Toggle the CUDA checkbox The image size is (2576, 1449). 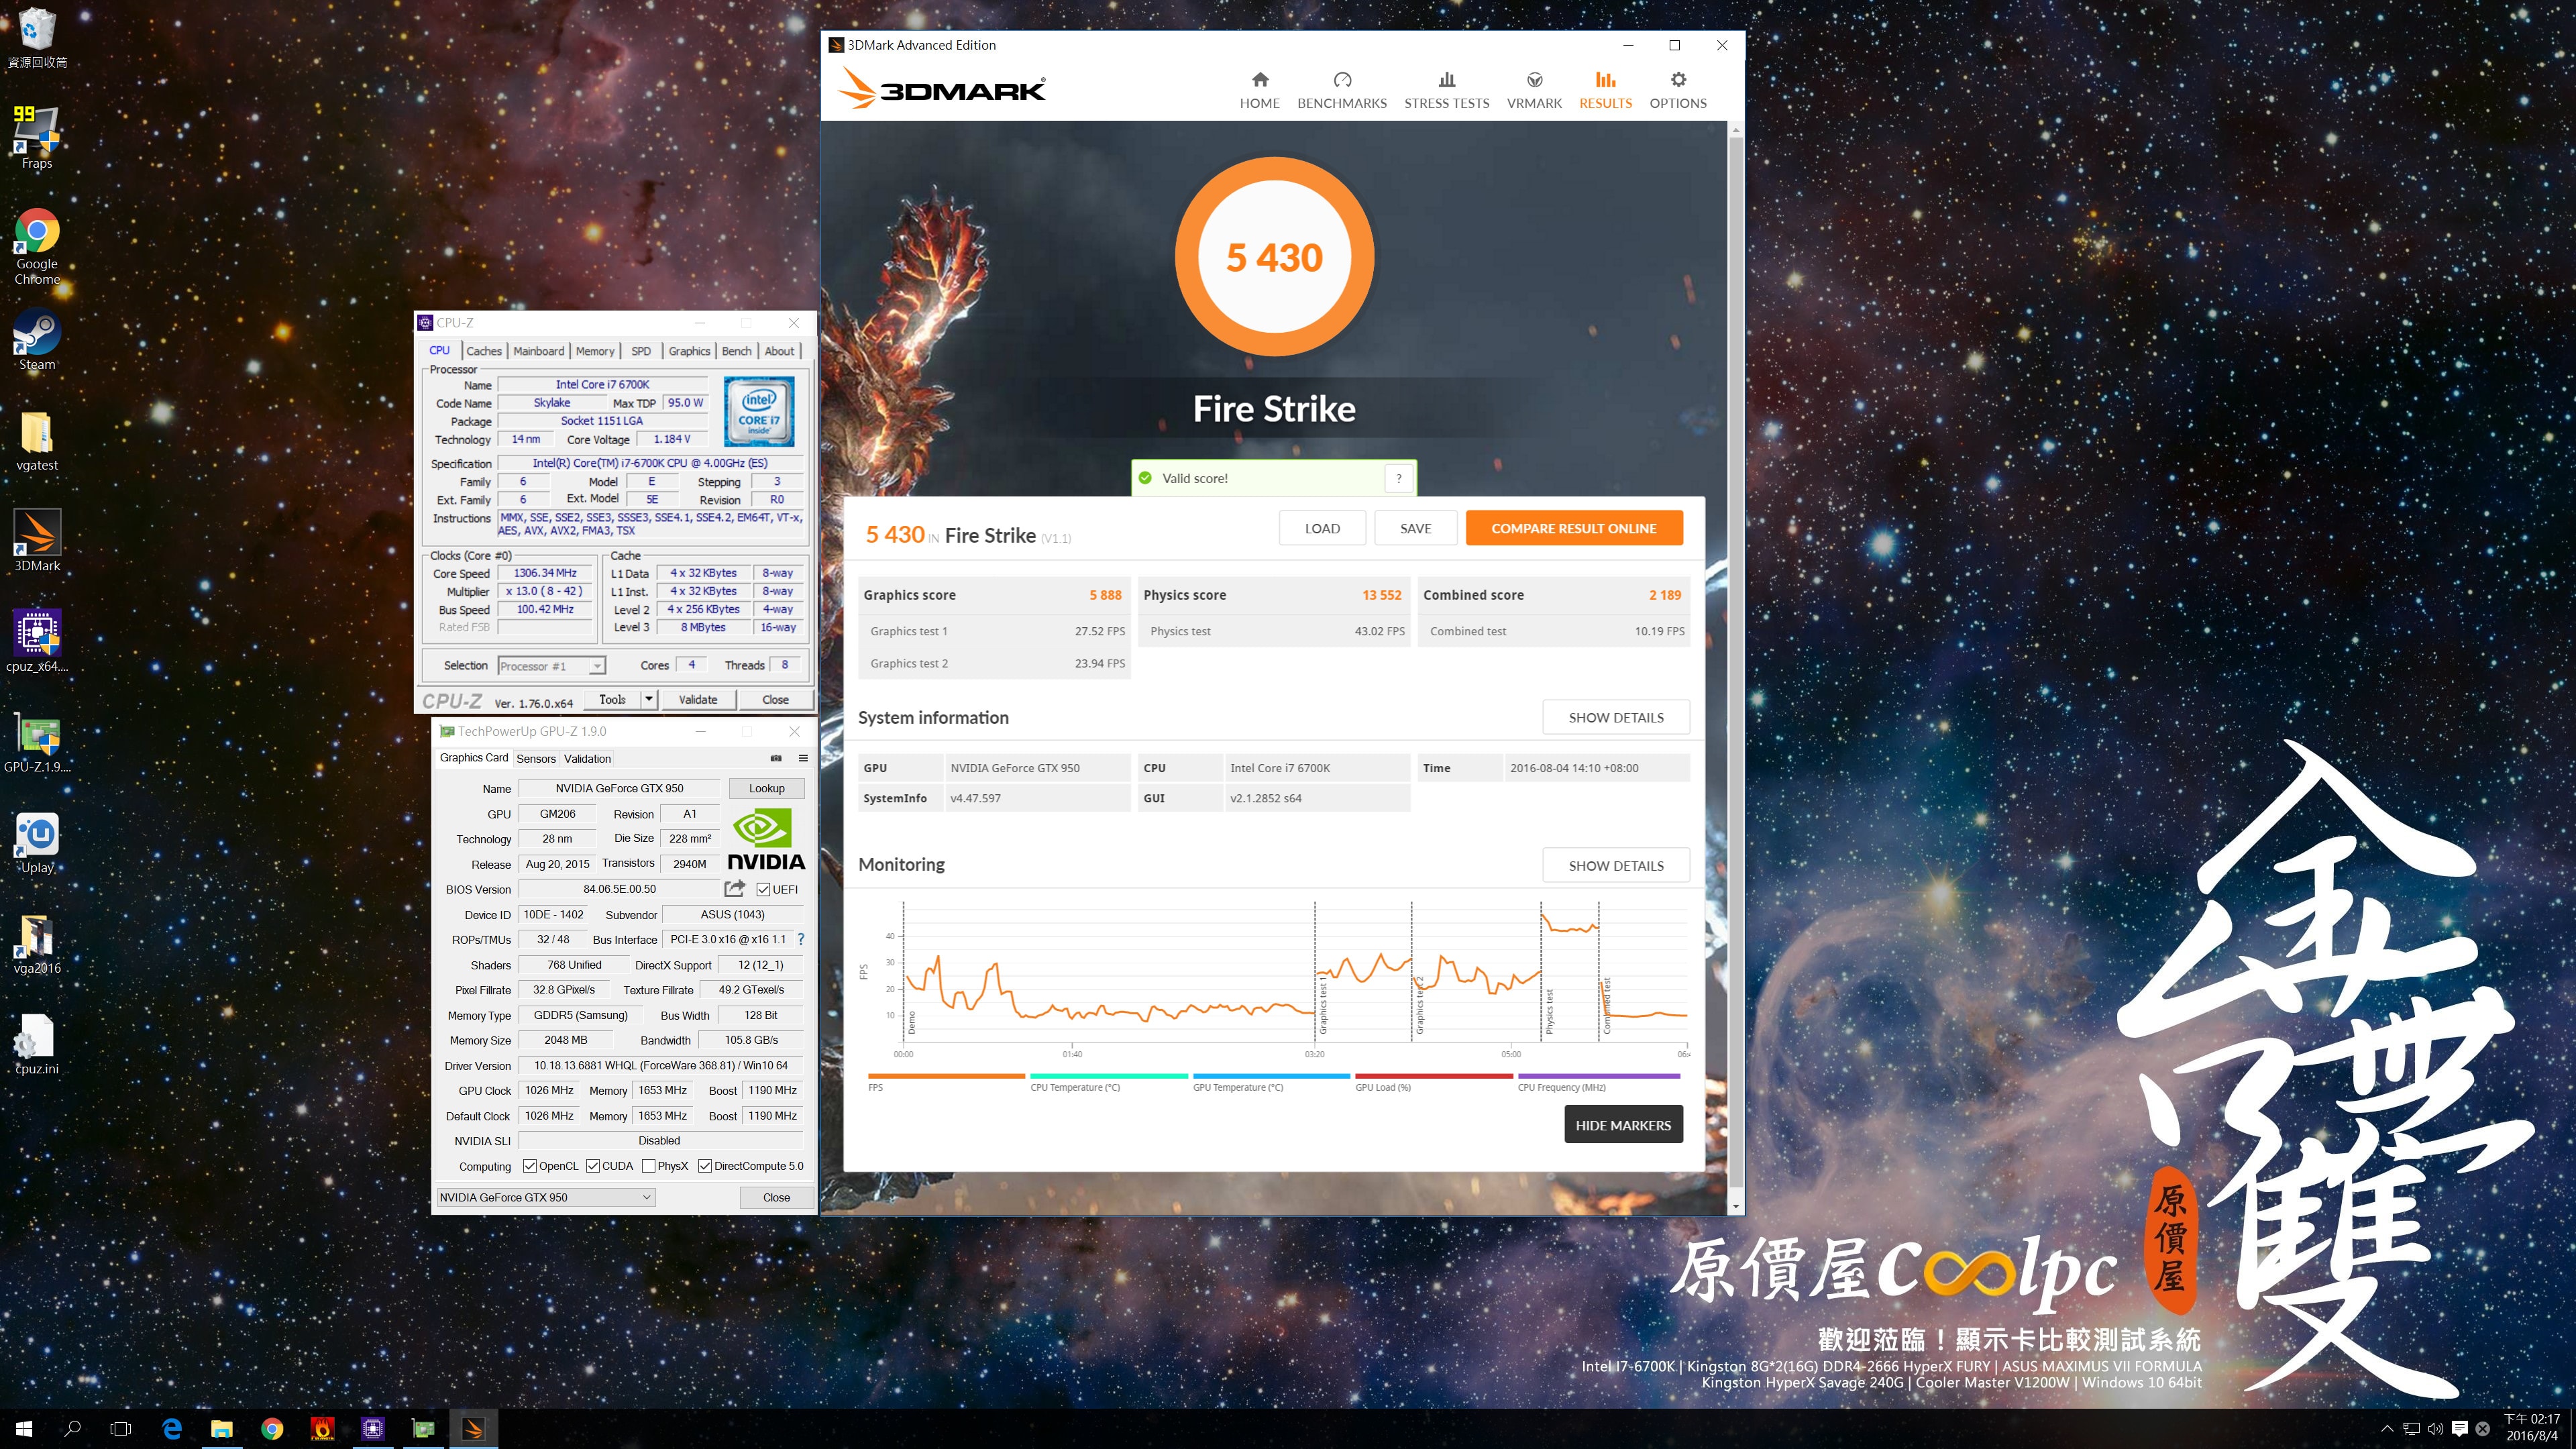[x=593, y=1166]
